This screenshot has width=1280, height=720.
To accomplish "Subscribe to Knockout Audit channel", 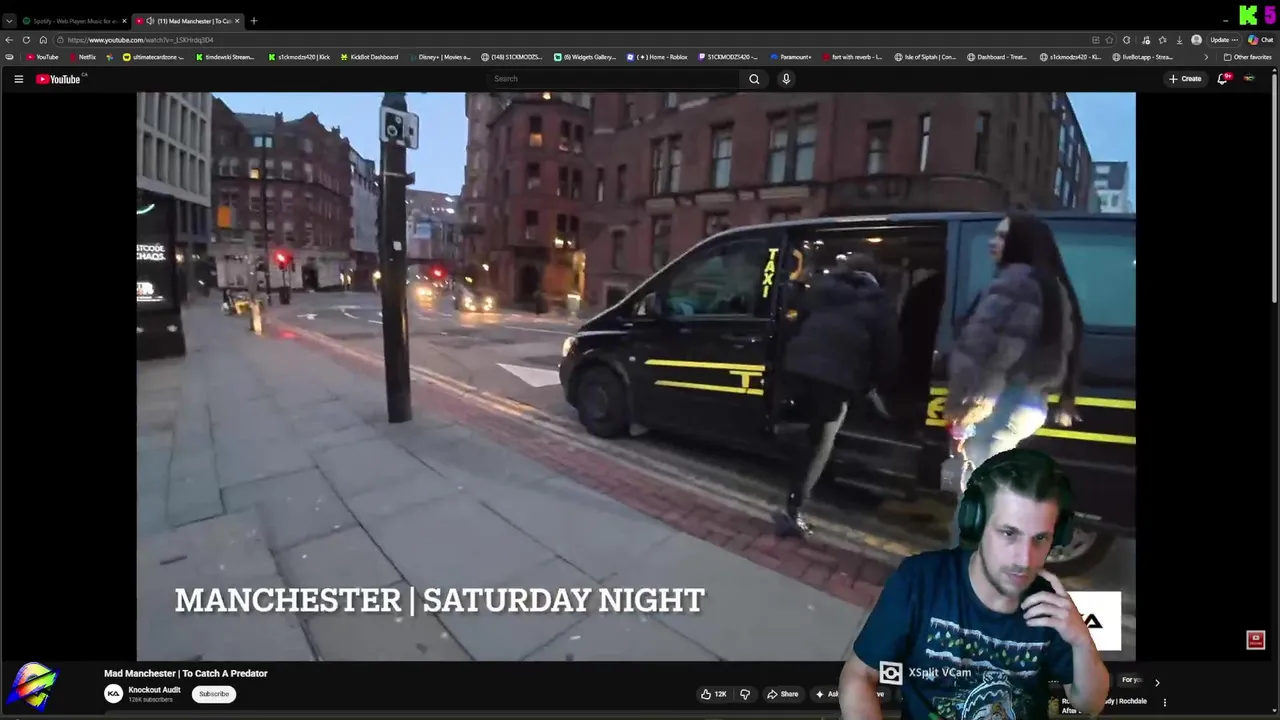I will [214, 694].
